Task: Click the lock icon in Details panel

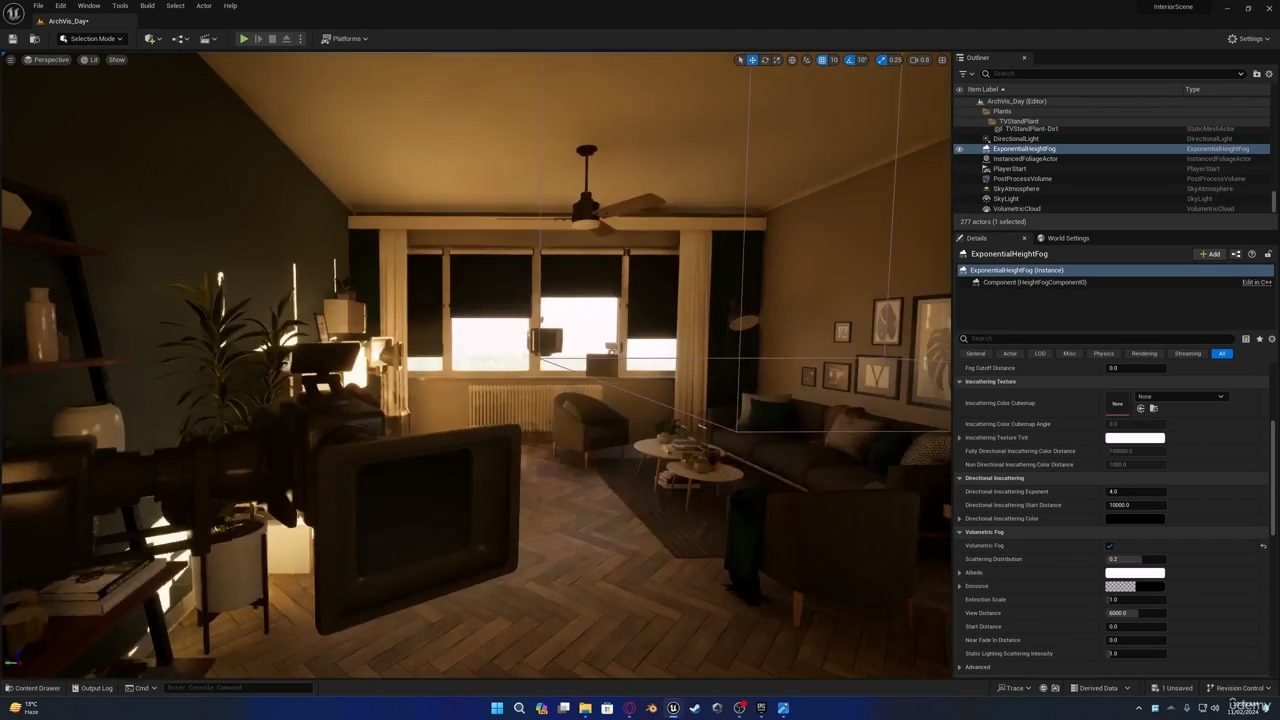Action: [x=1267, y=254]
